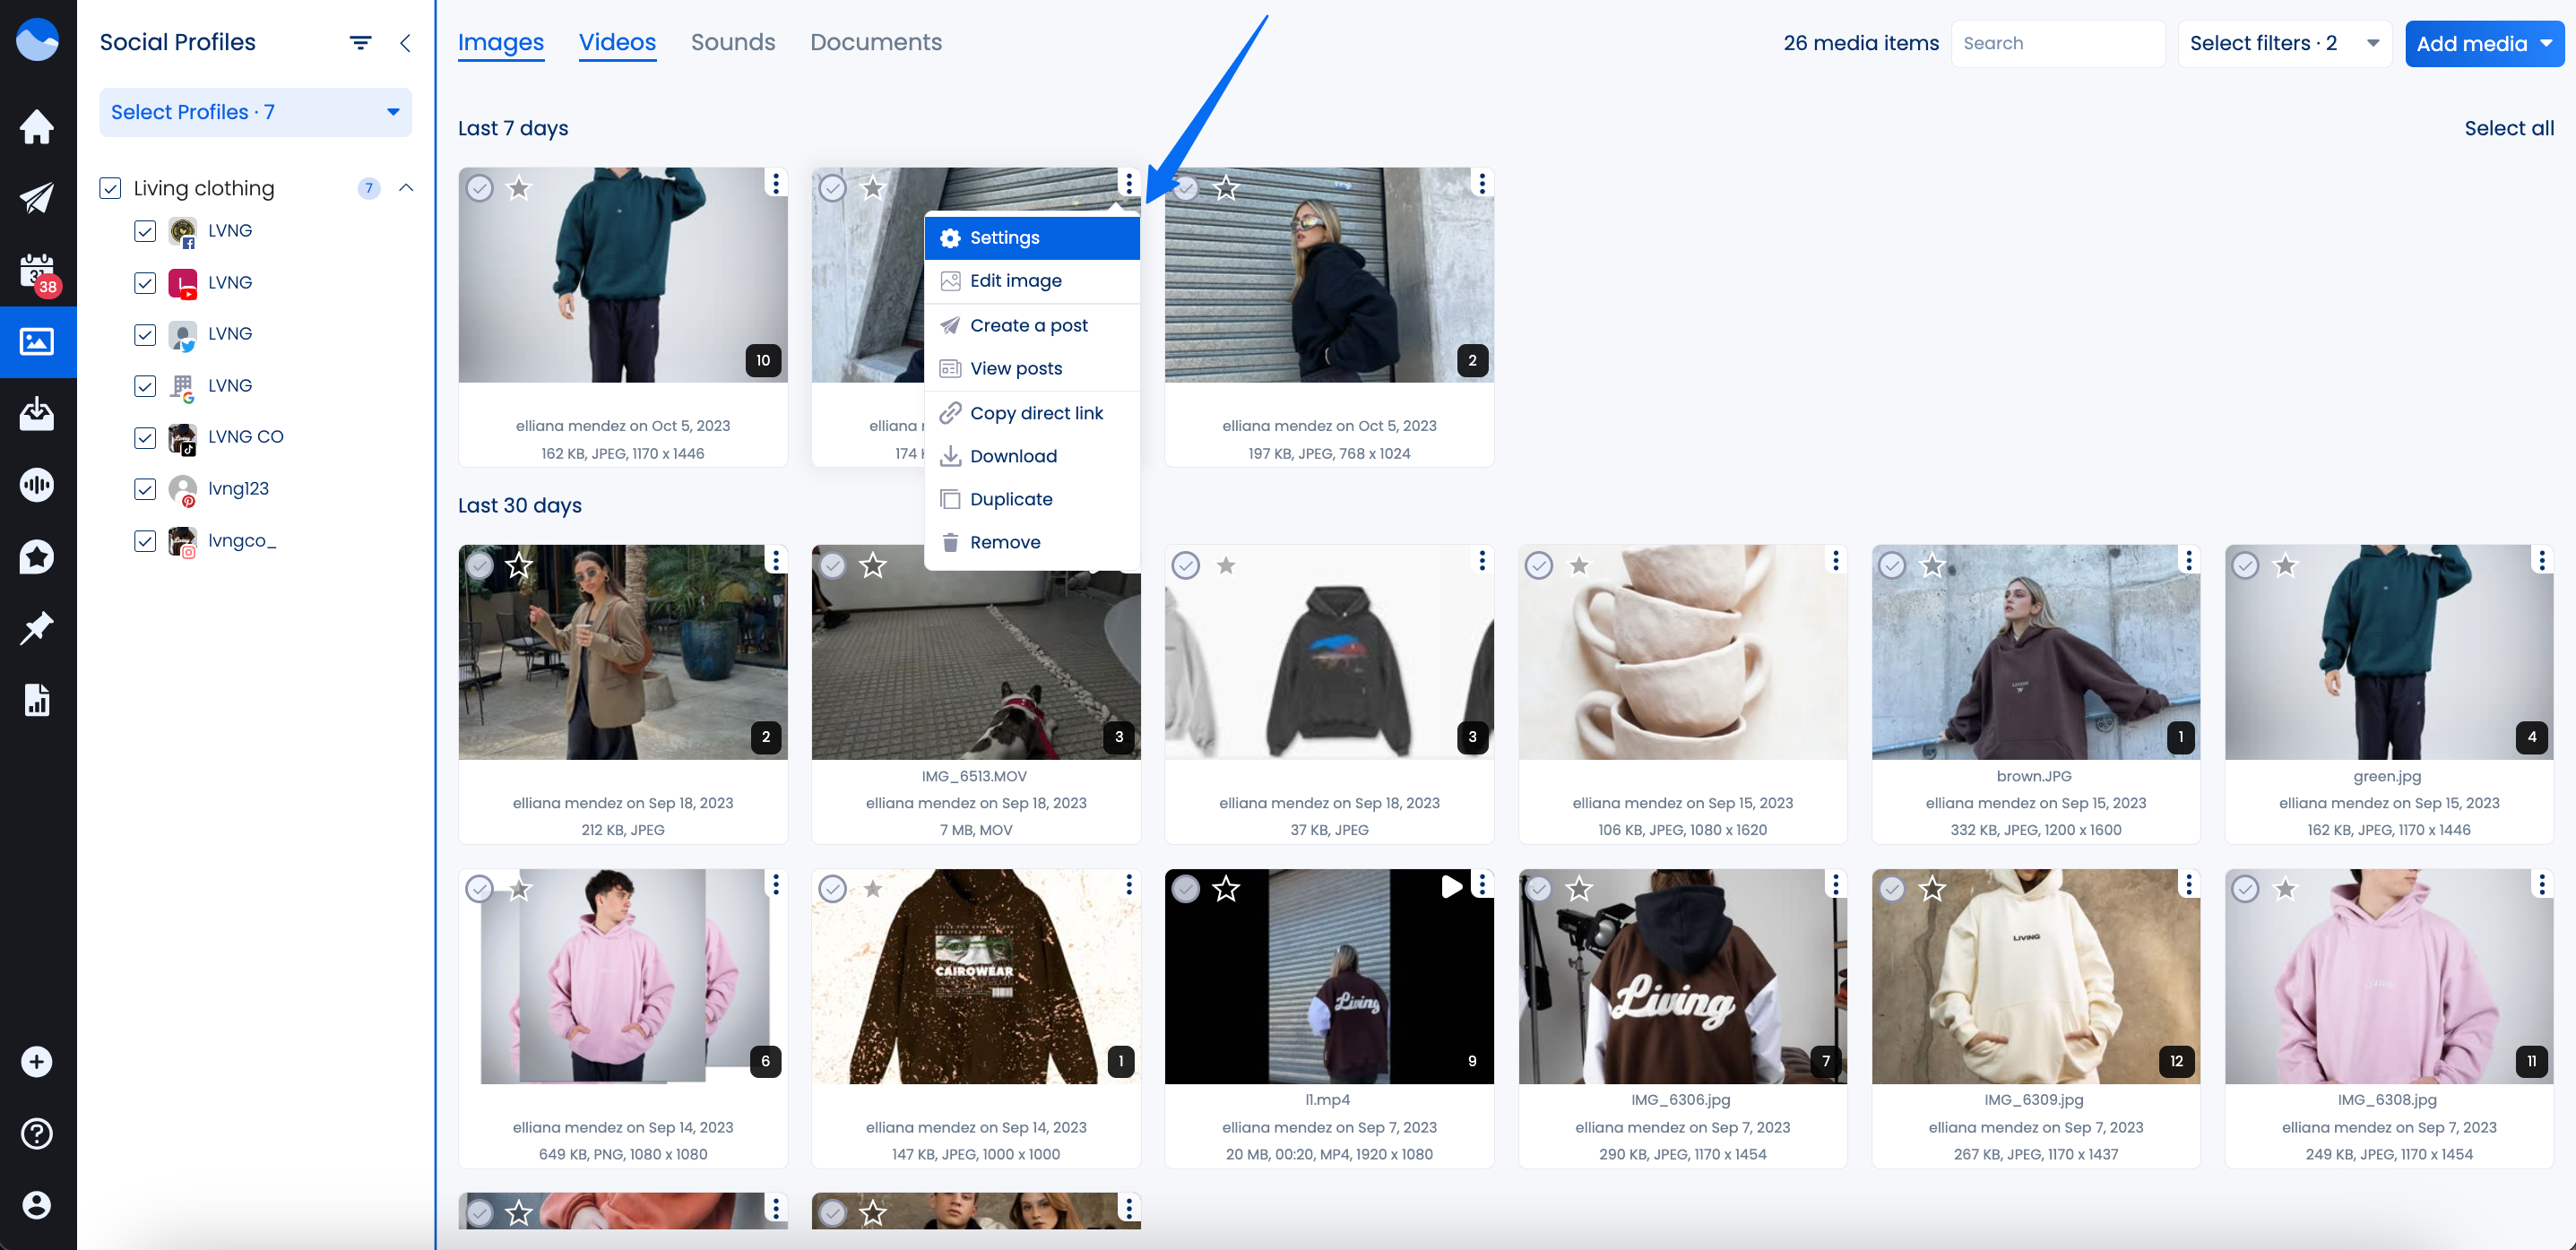Open three-dot menu on 11.mp4 card
The height and width of the screenshot is (1250, 2576).
(1482, 885)
